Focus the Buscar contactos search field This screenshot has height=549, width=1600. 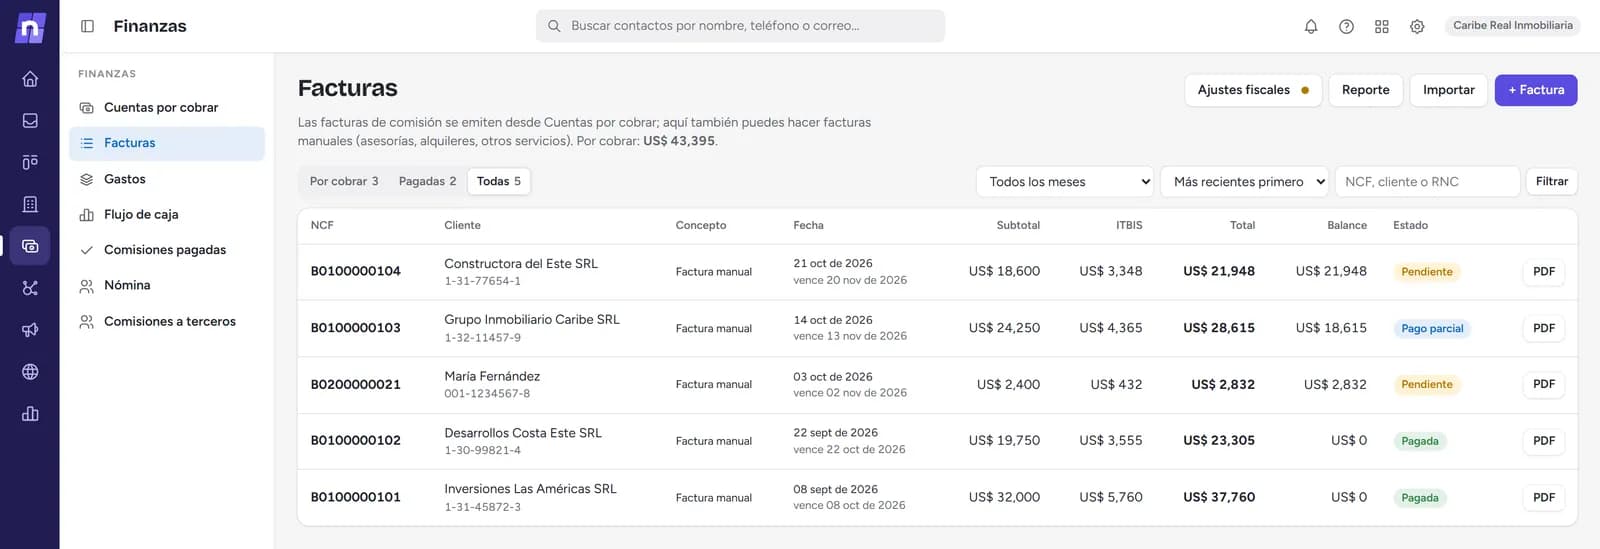coord(740,26)
